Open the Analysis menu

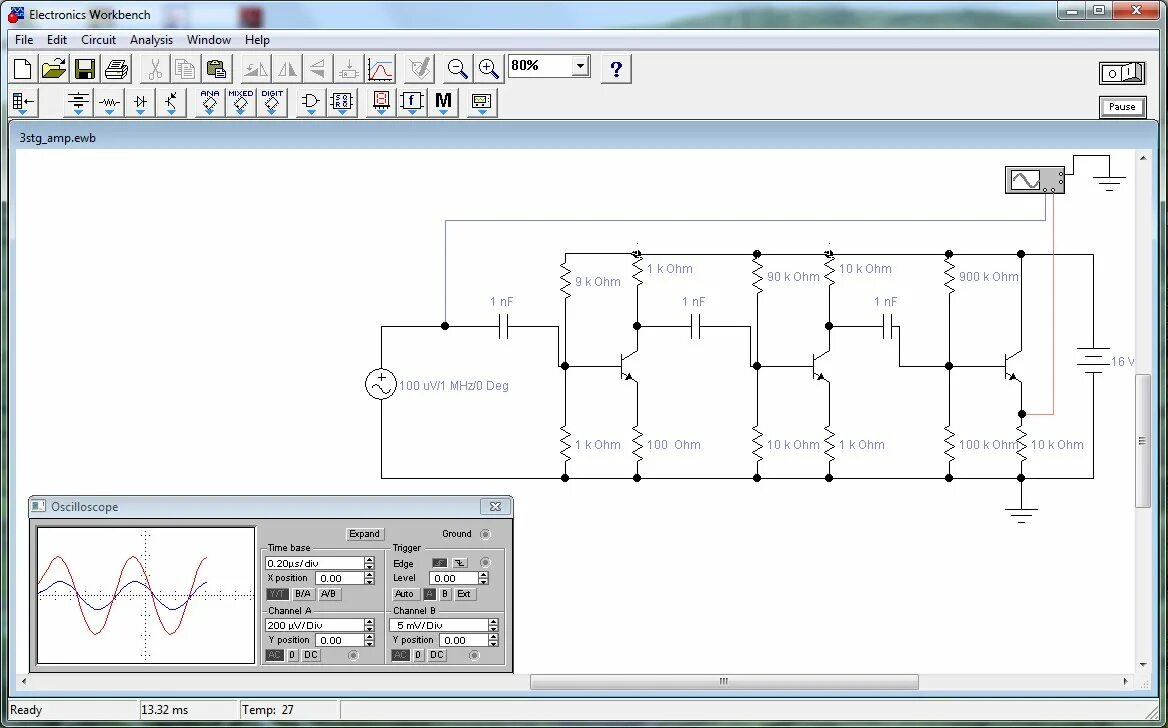point(151,40)
